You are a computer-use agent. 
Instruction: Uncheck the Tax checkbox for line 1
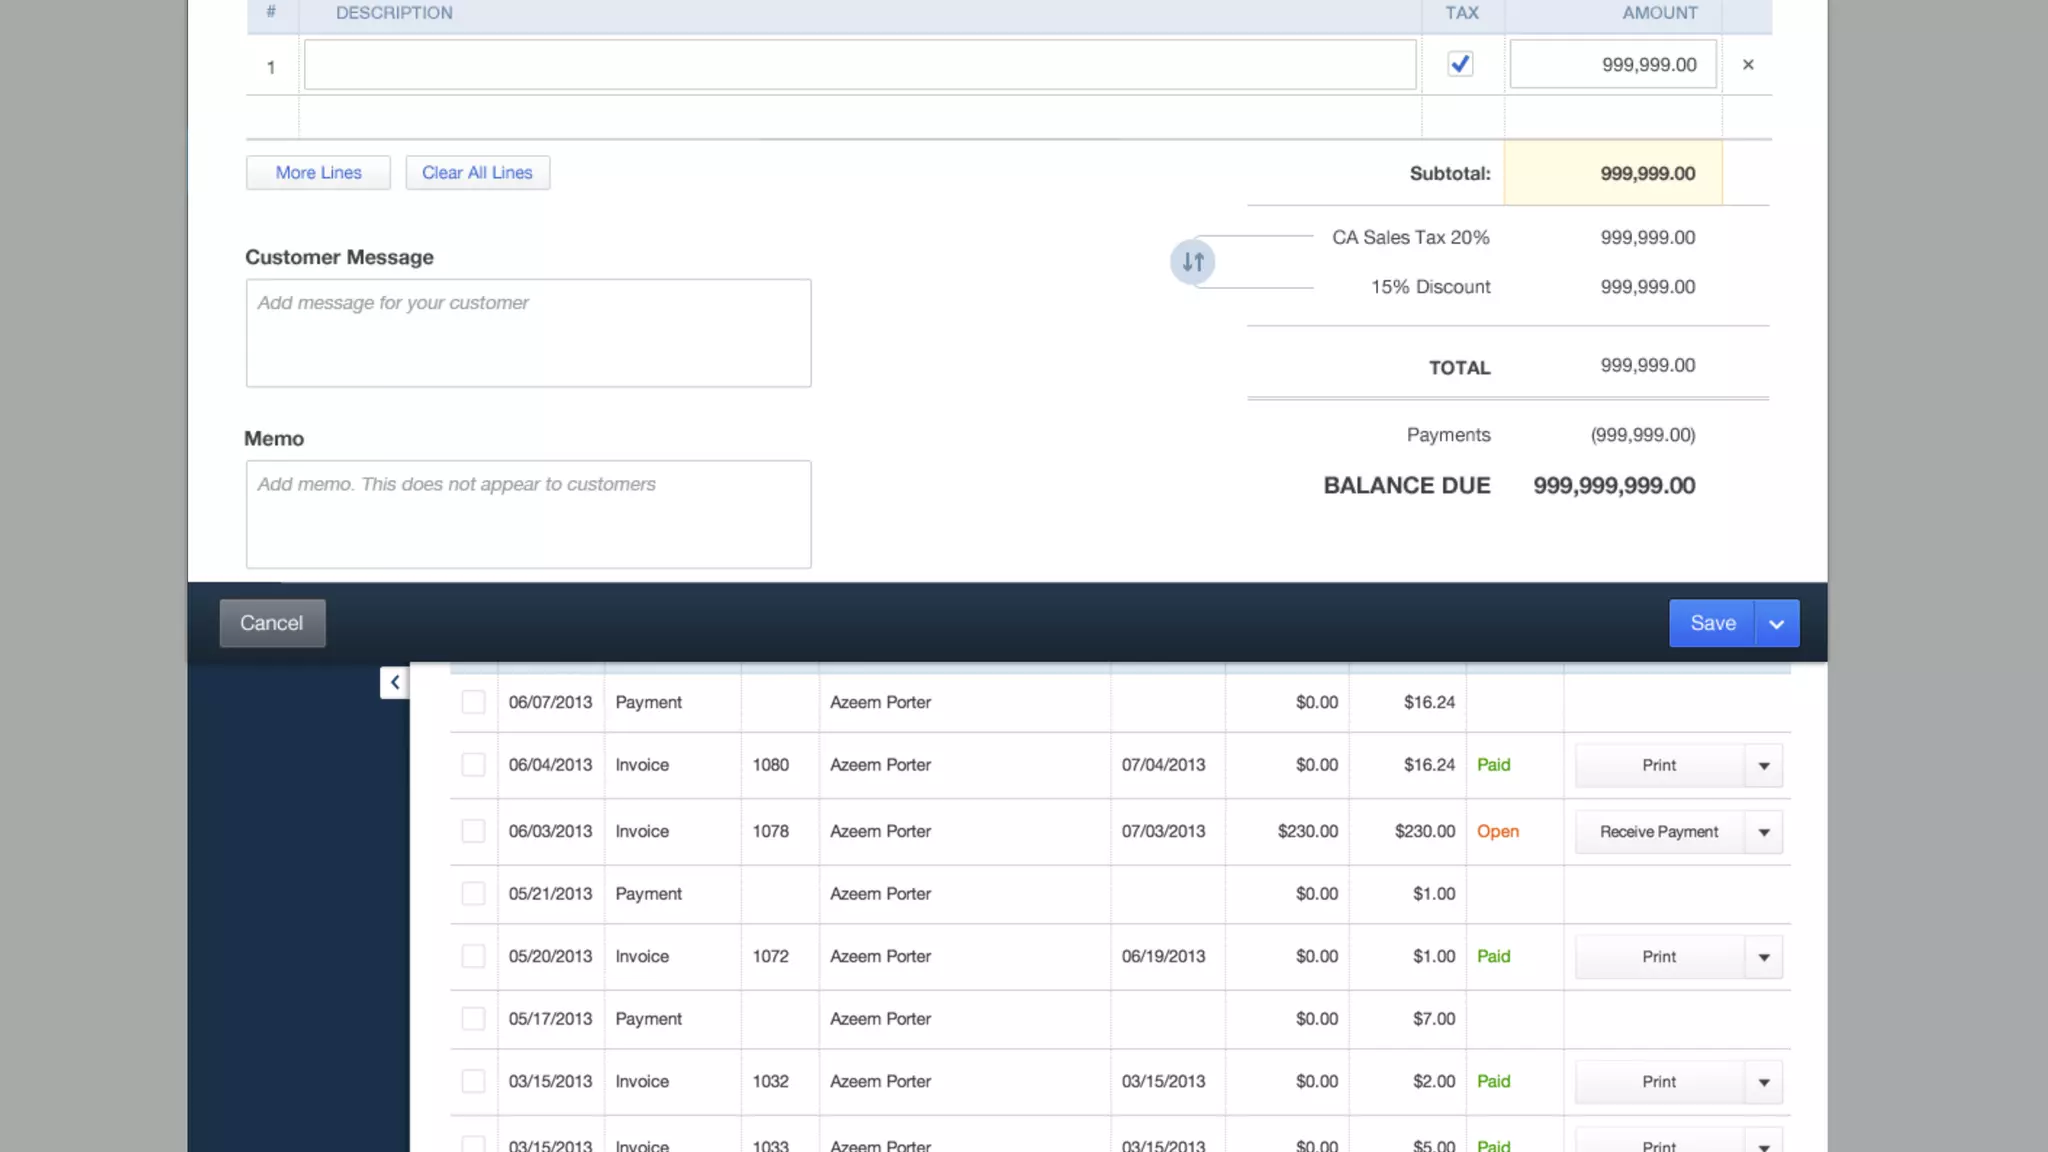(1460, 65)
